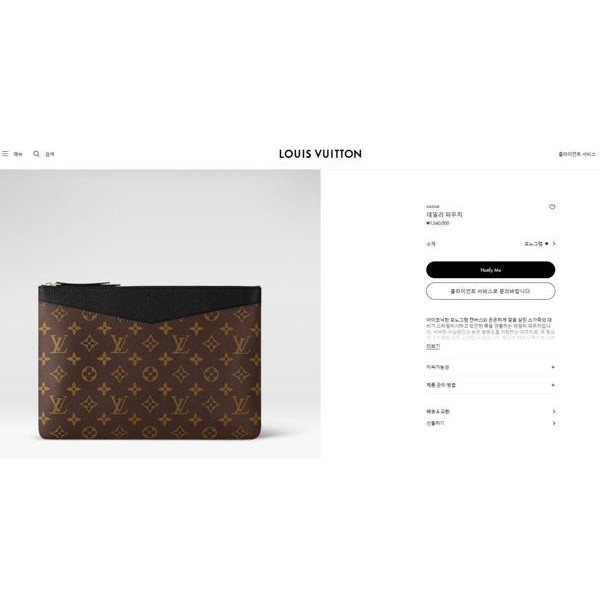Click the 검색 search label
This screenshot has height=600, width=600.
(x=50, y=154)
